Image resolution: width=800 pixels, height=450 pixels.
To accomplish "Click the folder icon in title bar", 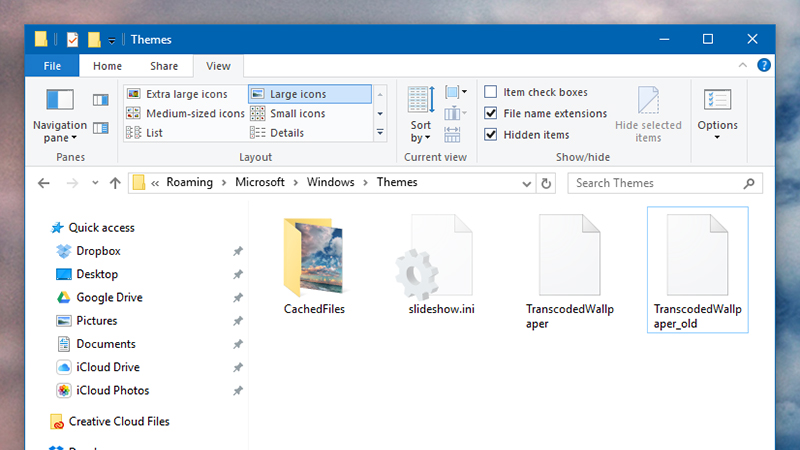I will (41, 39).
